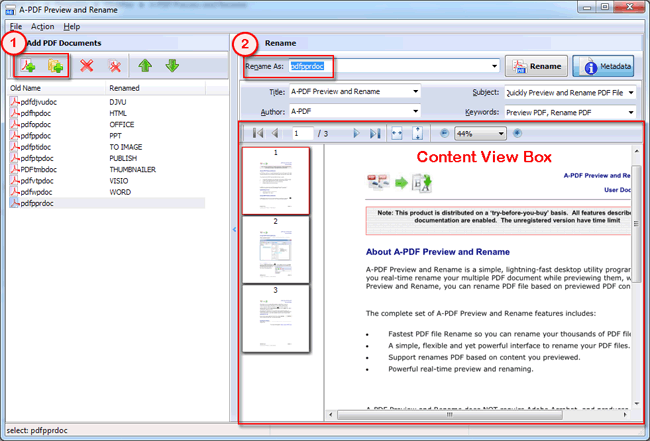Click the Add PDF file icon
Screen dimensions: 650x441
click(x=28, y=66)
